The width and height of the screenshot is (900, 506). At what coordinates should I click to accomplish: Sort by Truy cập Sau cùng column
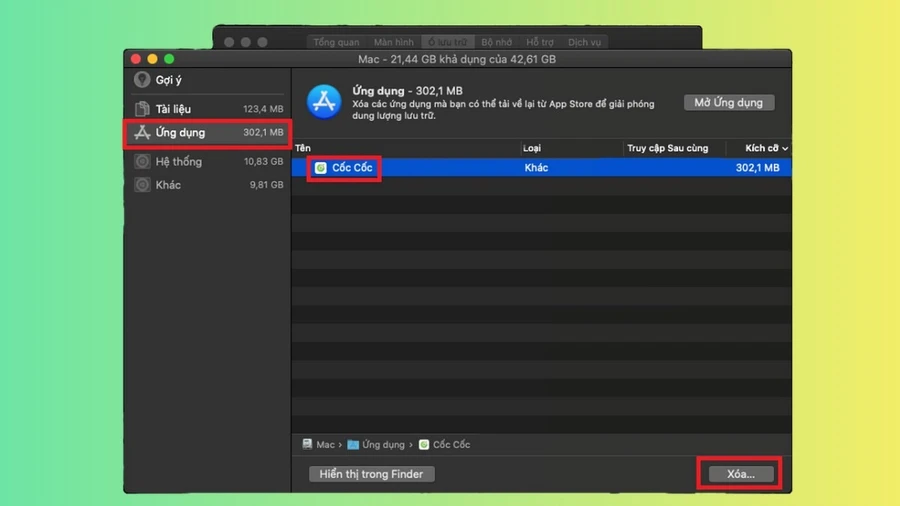pos(674,148)
